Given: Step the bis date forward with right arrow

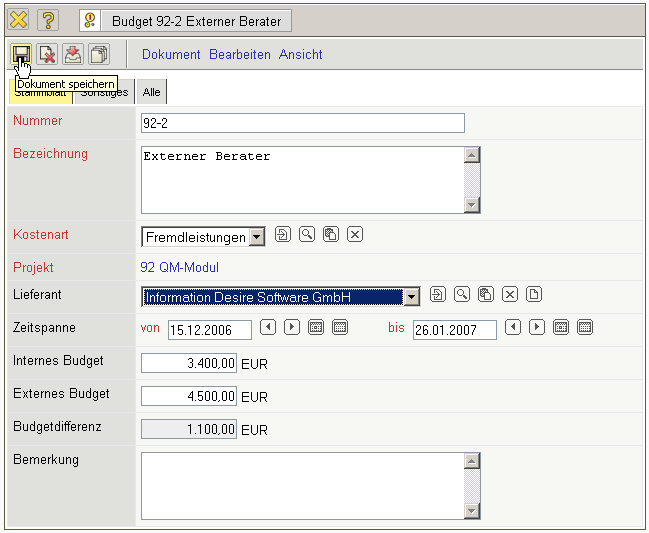Looking at the screenshot, I should 537,327.
